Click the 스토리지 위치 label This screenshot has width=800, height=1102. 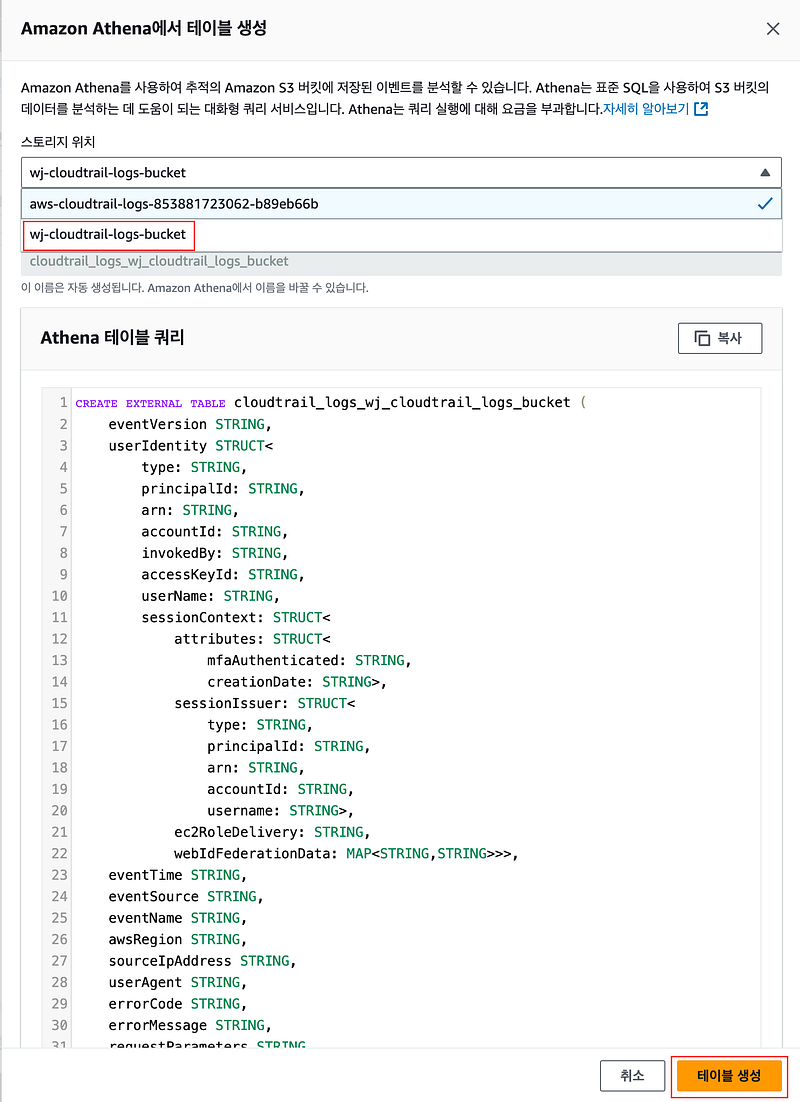[58, 142]
